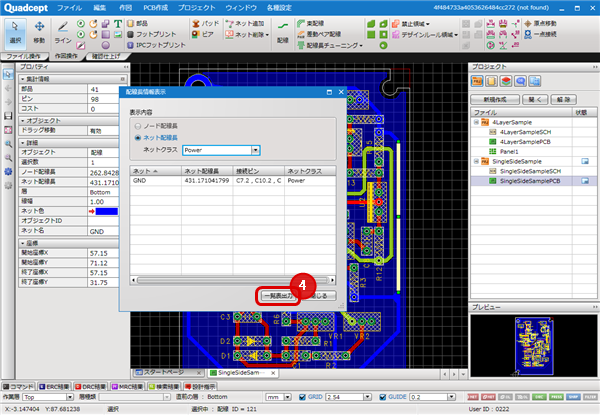This screenshot has height=415, width=600.
Task: Choose the 移動 move tool
Action: (39, 33)
